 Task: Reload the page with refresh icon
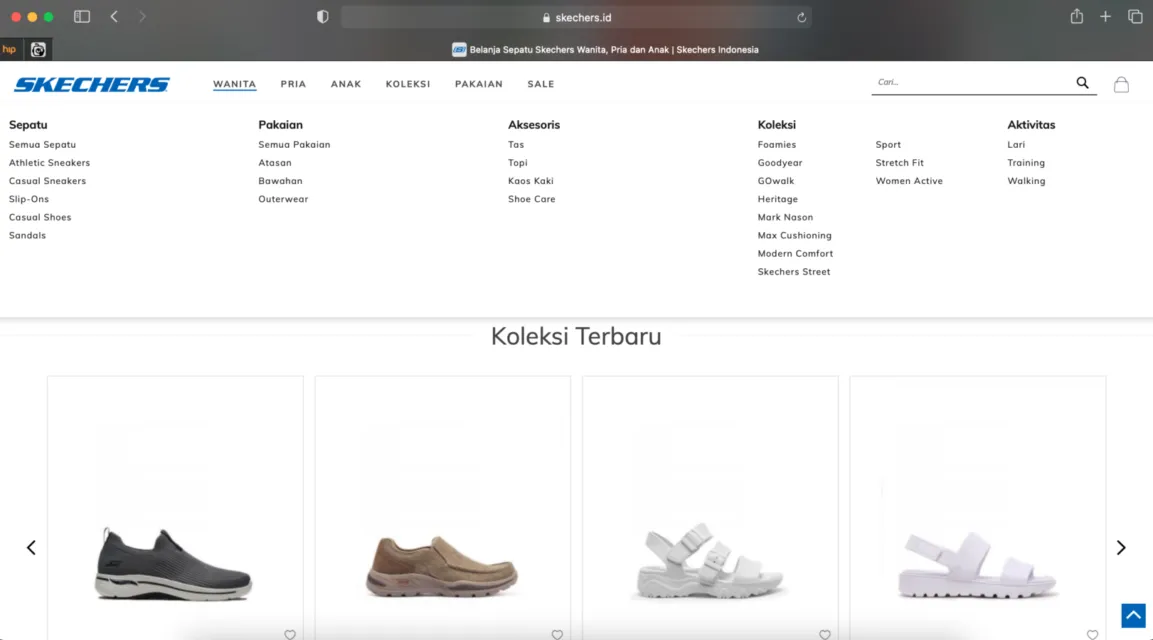click(x=802, y=18)
